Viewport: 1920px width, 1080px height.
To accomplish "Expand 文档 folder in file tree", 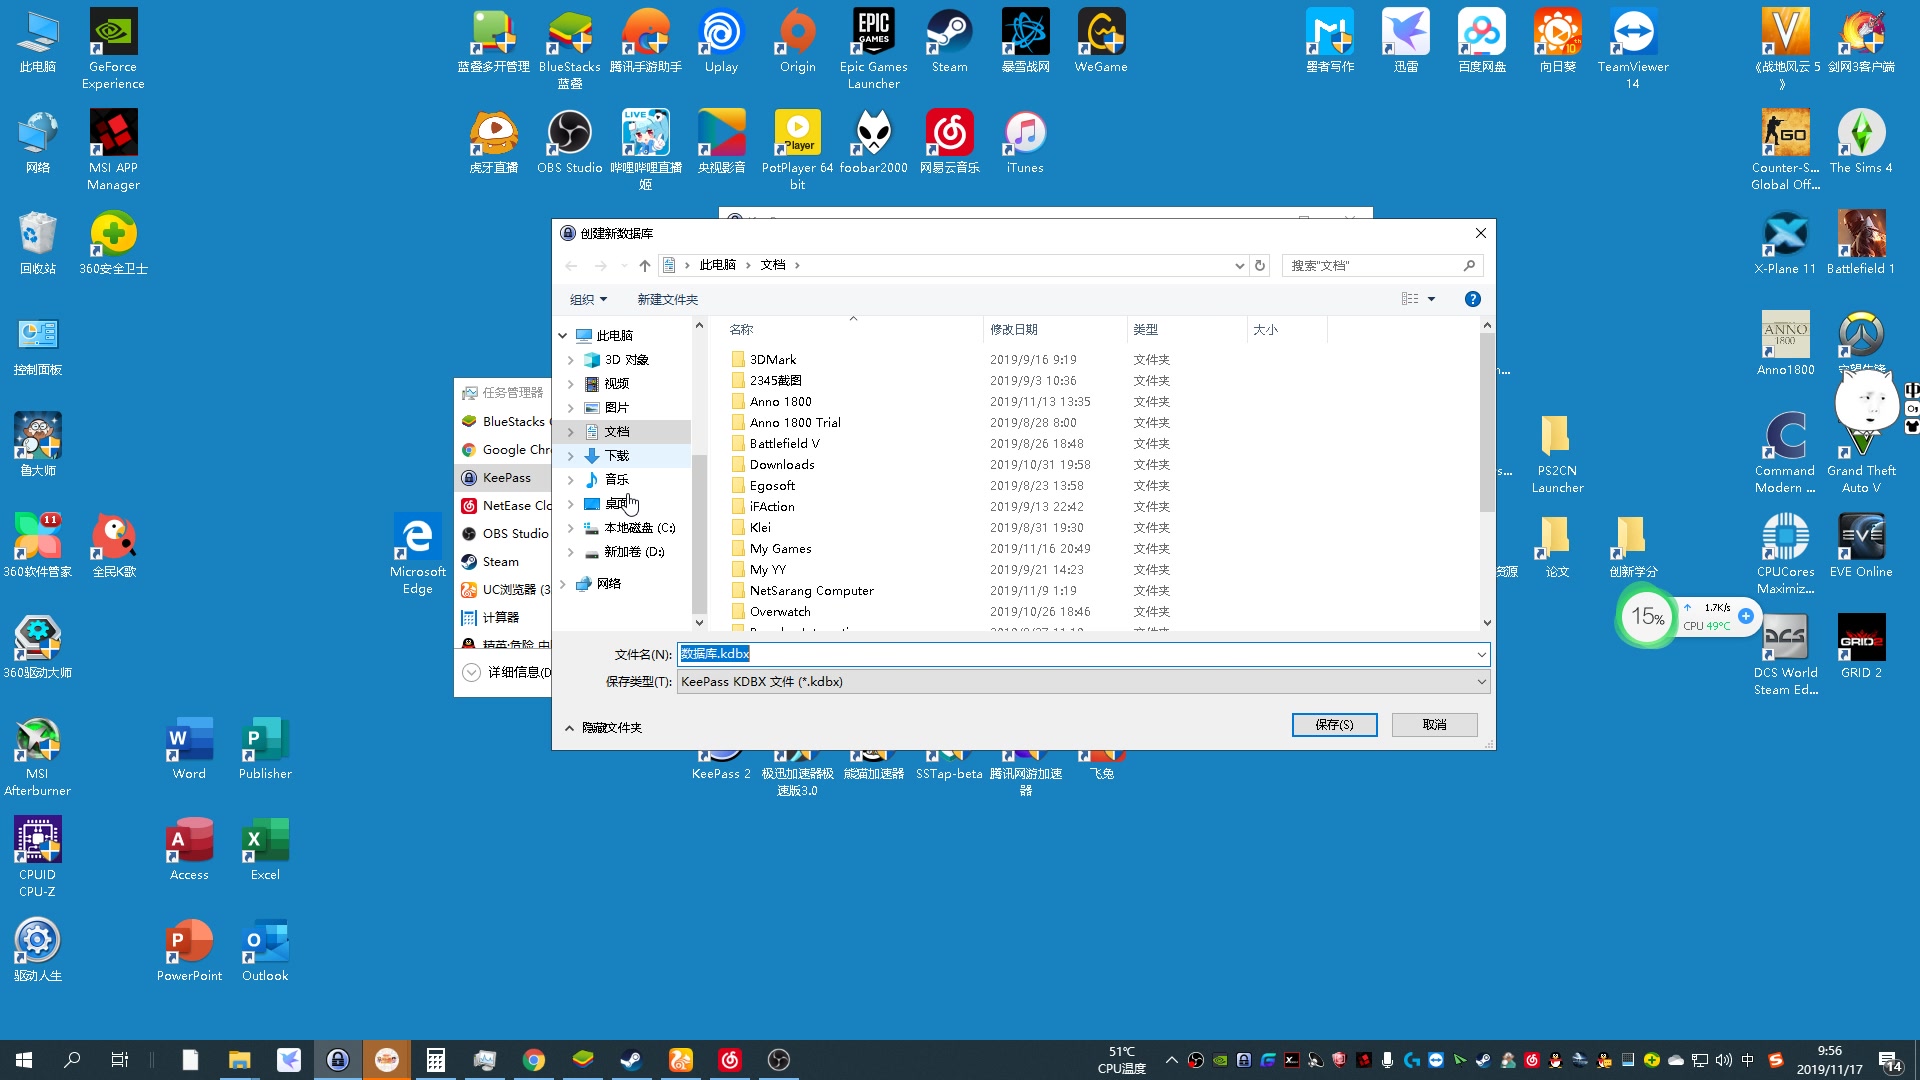I will click(570, 431).
